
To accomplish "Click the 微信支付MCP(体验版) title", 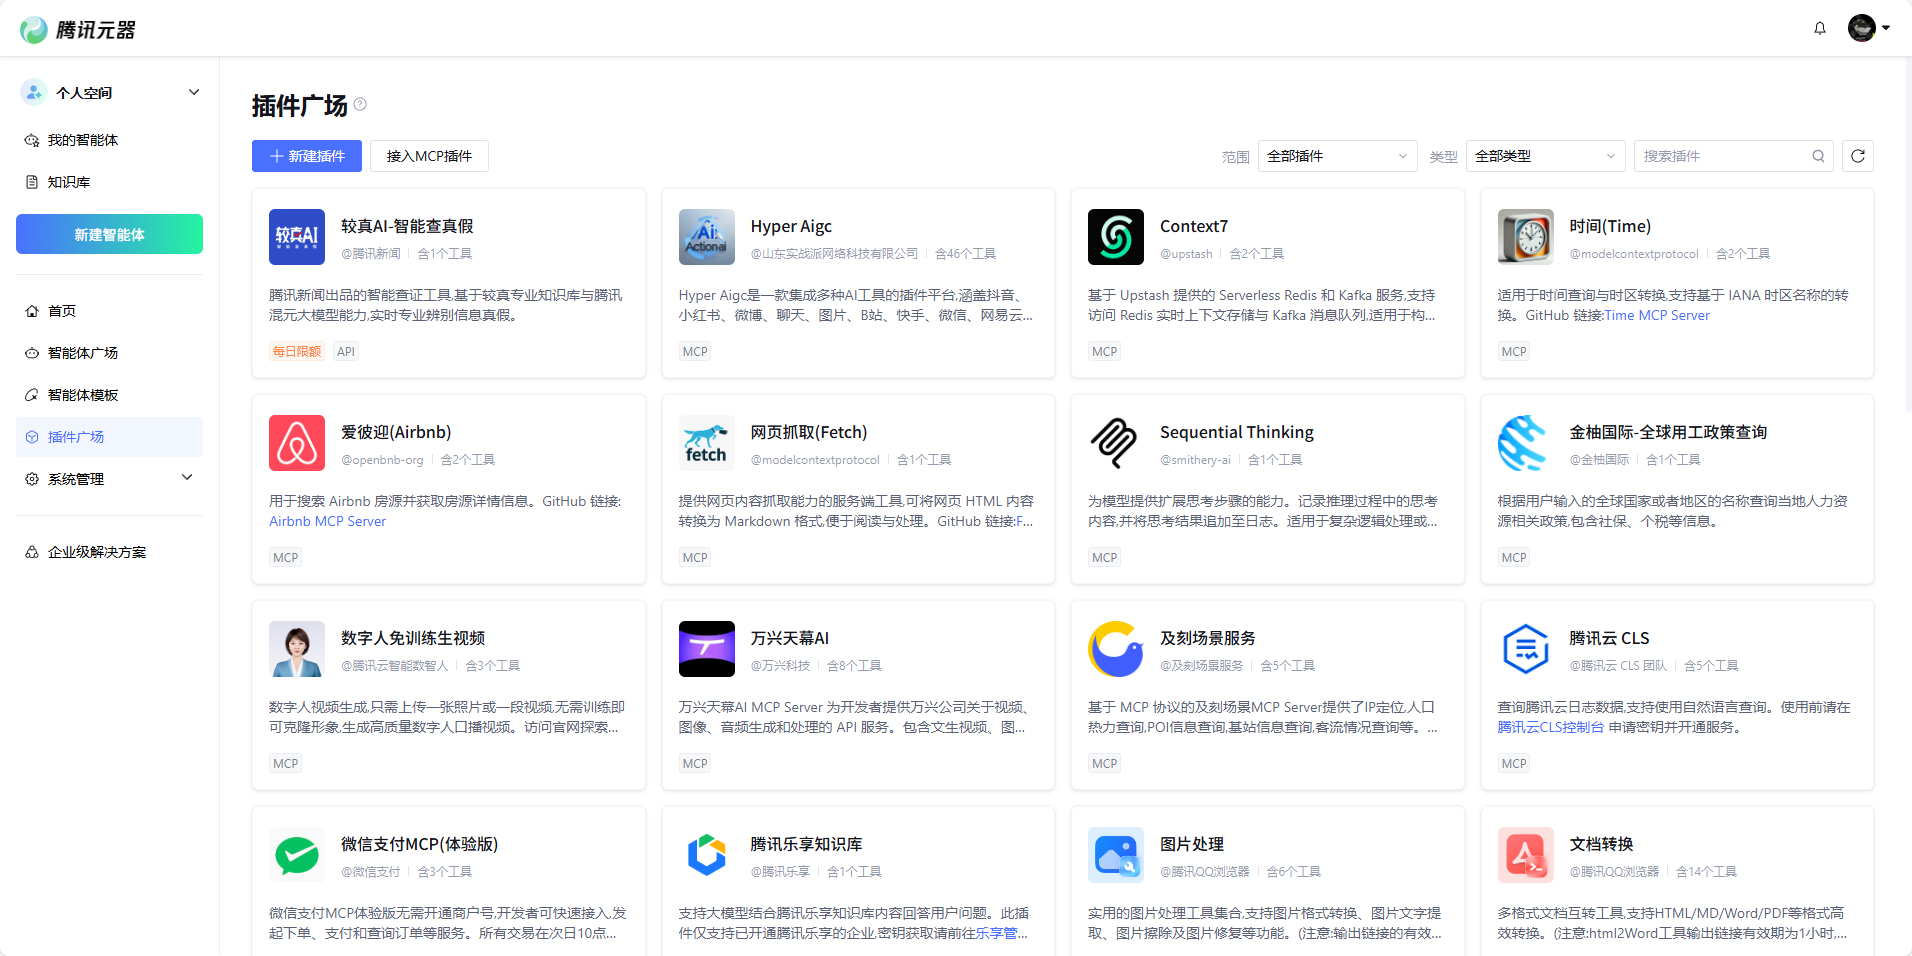I will tap(420, 844).
